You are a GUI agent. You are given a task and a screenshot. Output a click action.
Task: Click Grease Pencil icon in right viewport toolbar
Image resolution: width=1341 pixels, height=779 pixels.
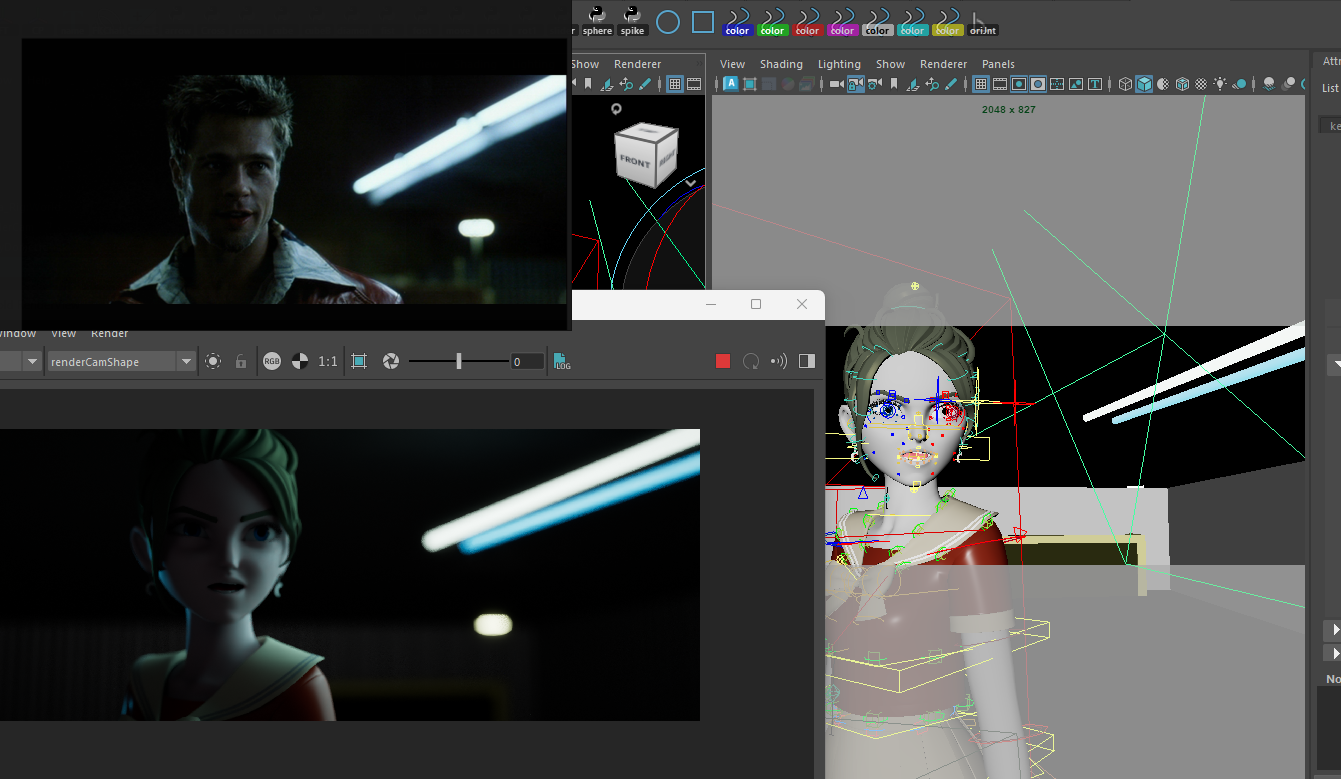[x=951, y=84]
